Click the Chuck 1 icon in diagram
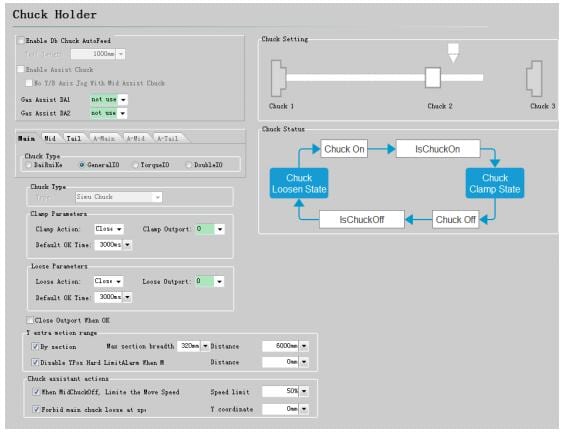 (x=279, y=78)
